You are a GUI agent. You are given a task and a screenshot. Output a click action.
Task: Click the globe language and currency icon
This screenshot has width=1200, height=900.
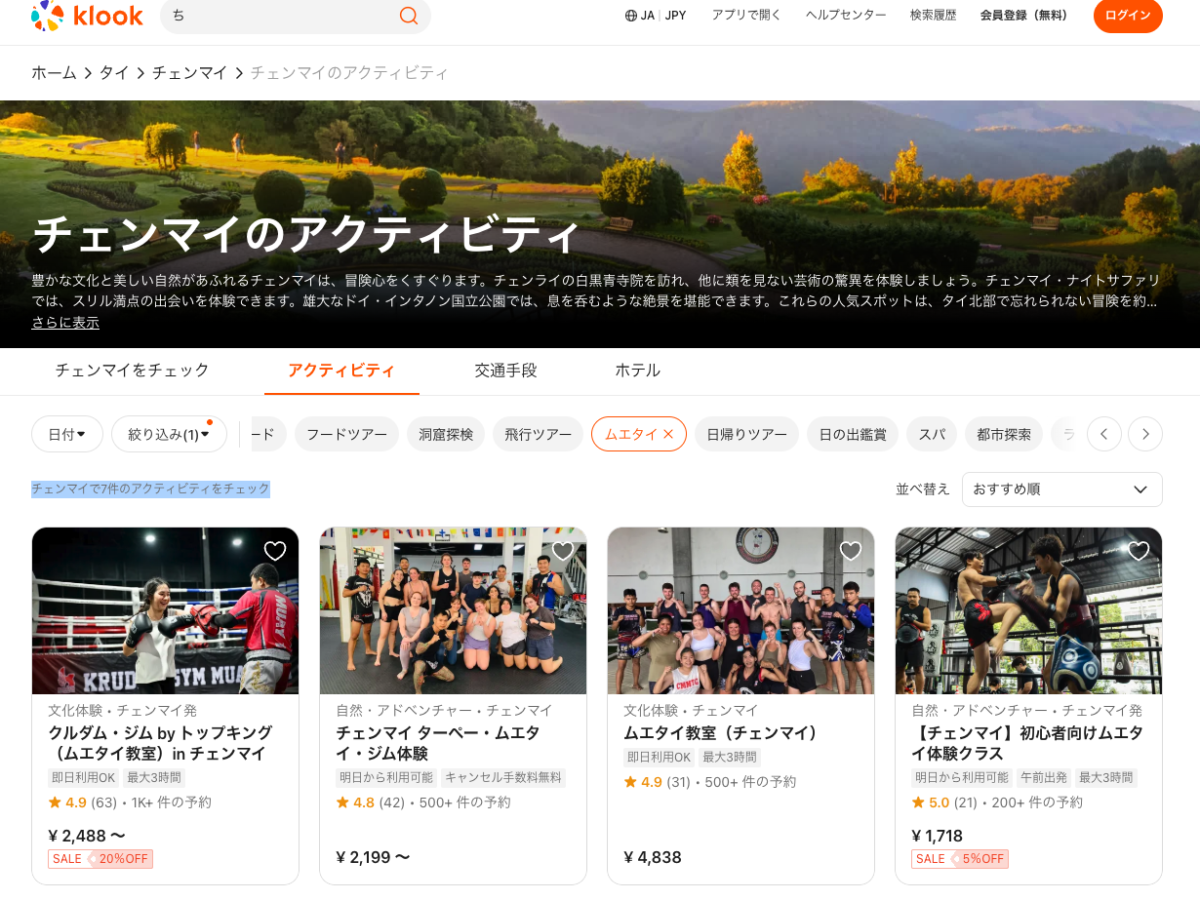(631, 16)
